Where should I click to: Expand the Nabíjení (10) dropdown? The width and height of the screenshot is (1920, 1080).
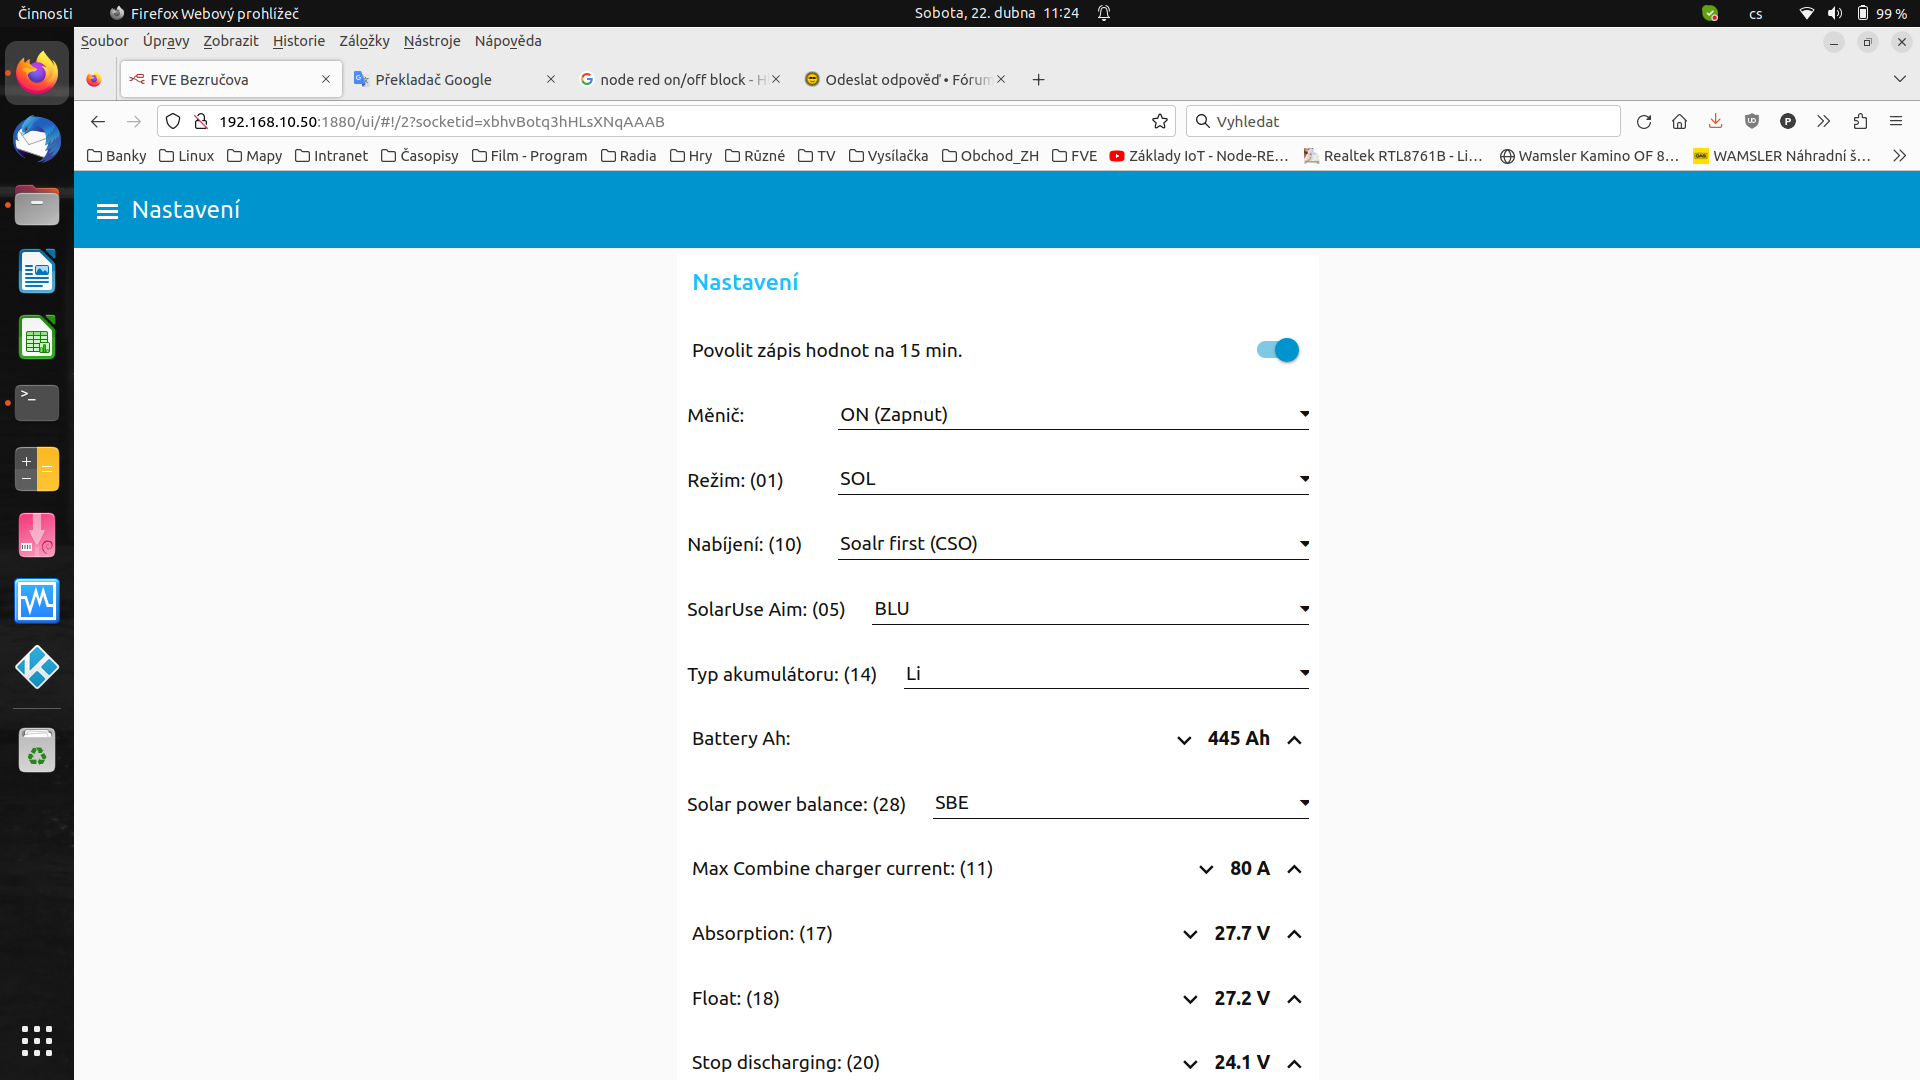1072,544
